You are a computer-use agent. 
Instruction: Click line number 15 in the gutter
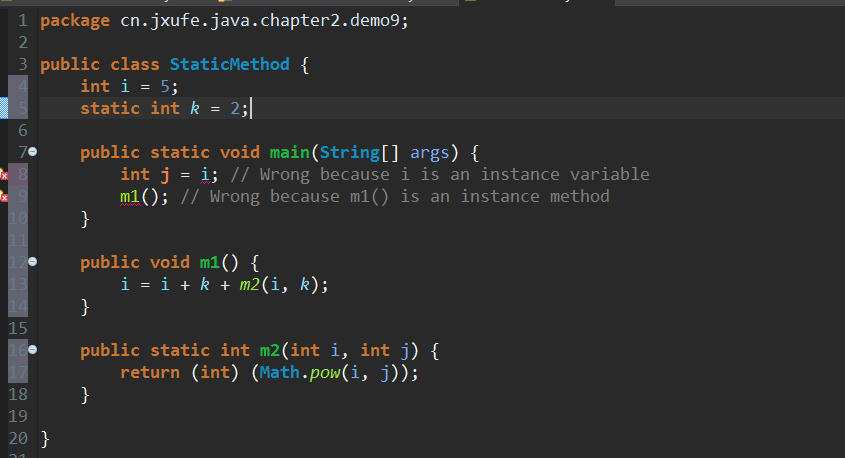click(18, 328)
